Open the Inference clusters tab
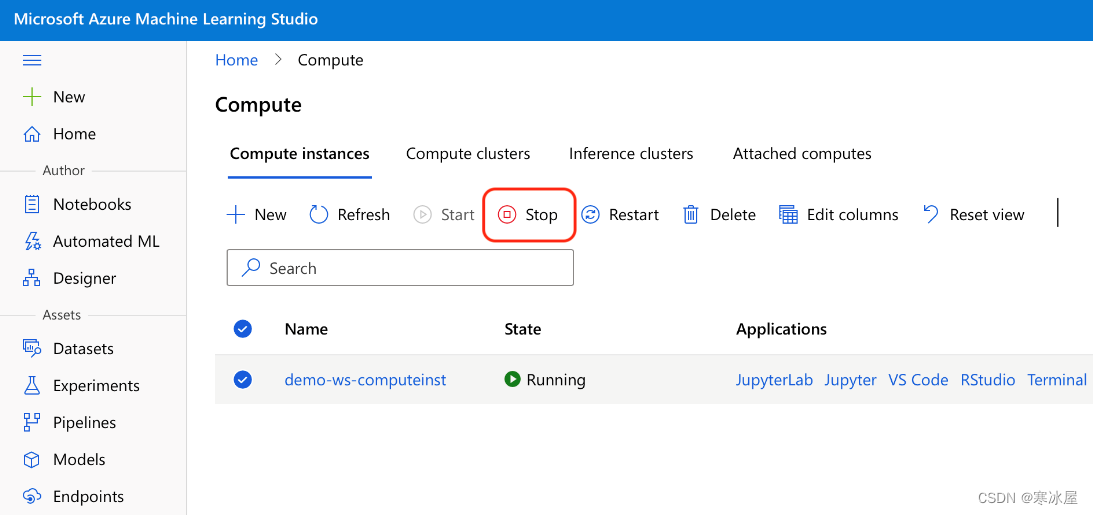1093x515 pixels. pyautogui.click(x=631, y=154)
